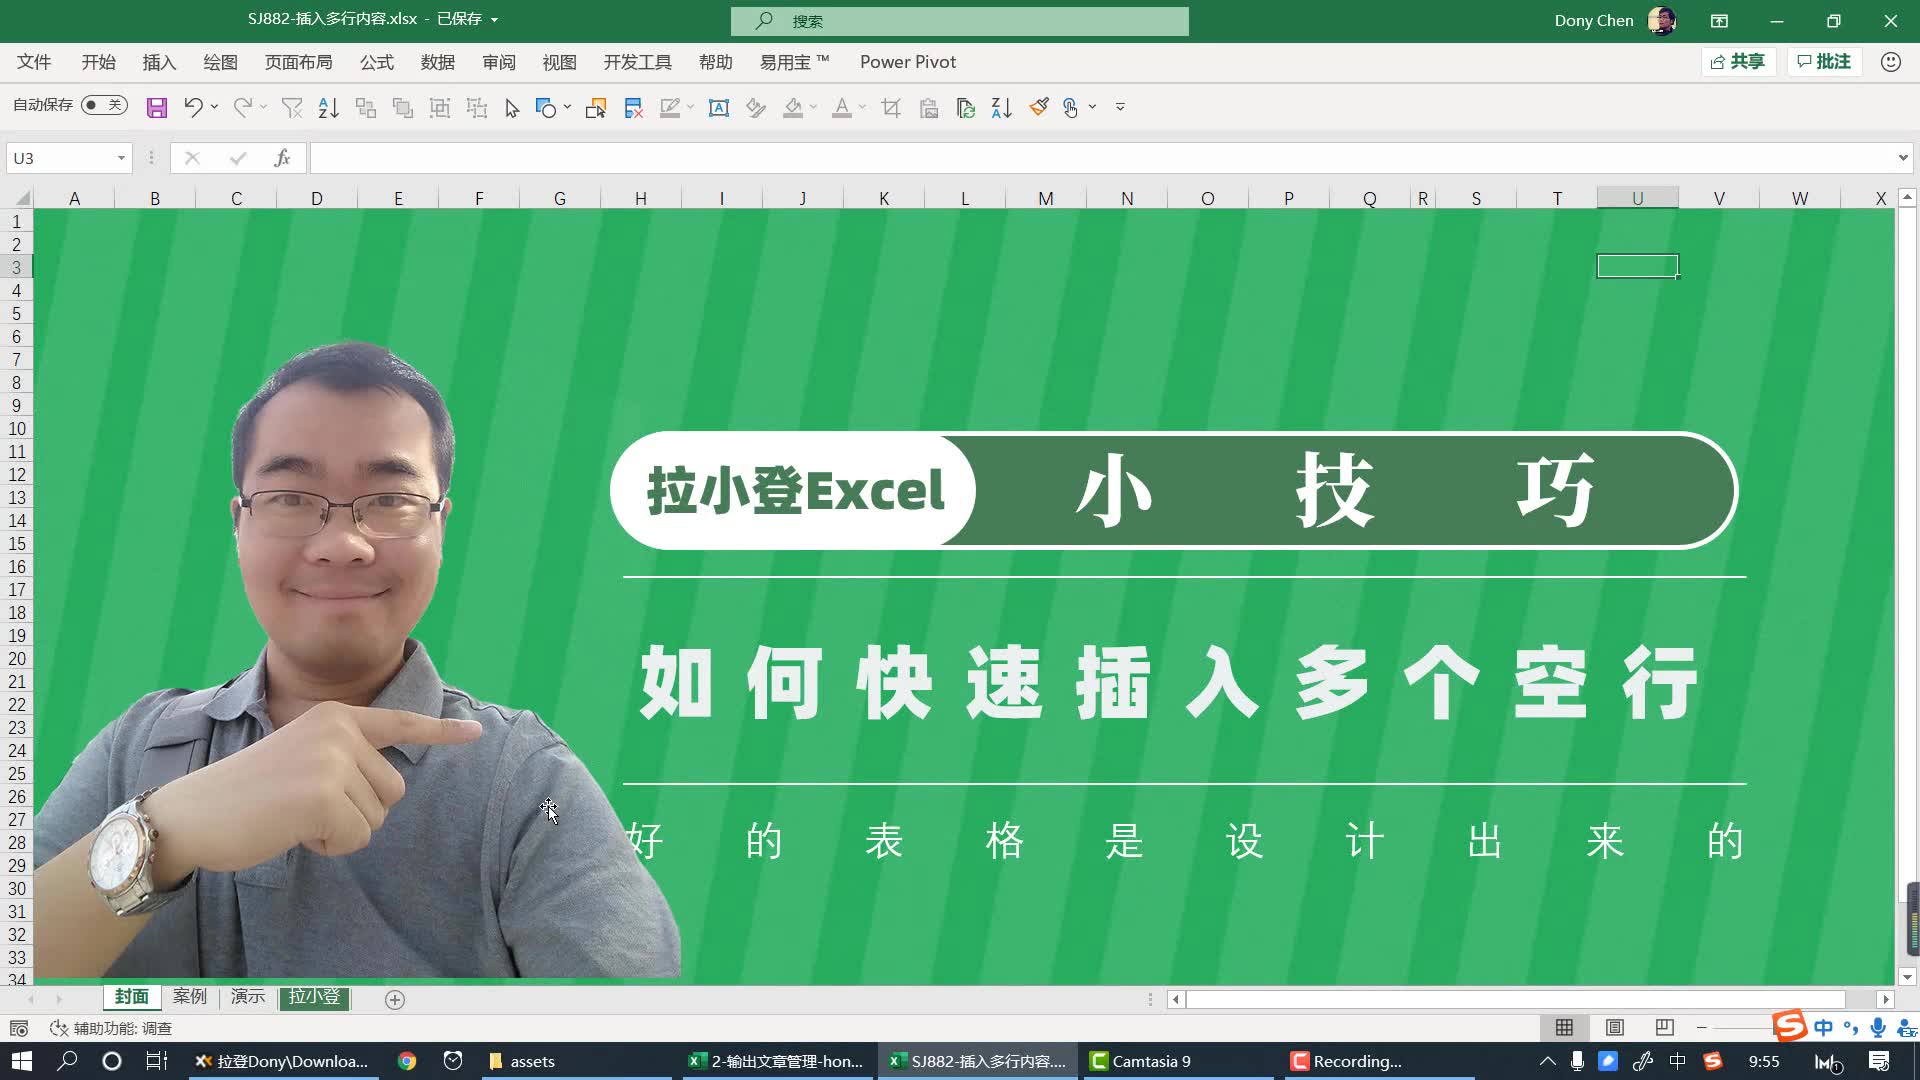This screenshot has width=1920, height=1080.
Task: Open the 数据 ribbon tab
Action: [438, 62]
